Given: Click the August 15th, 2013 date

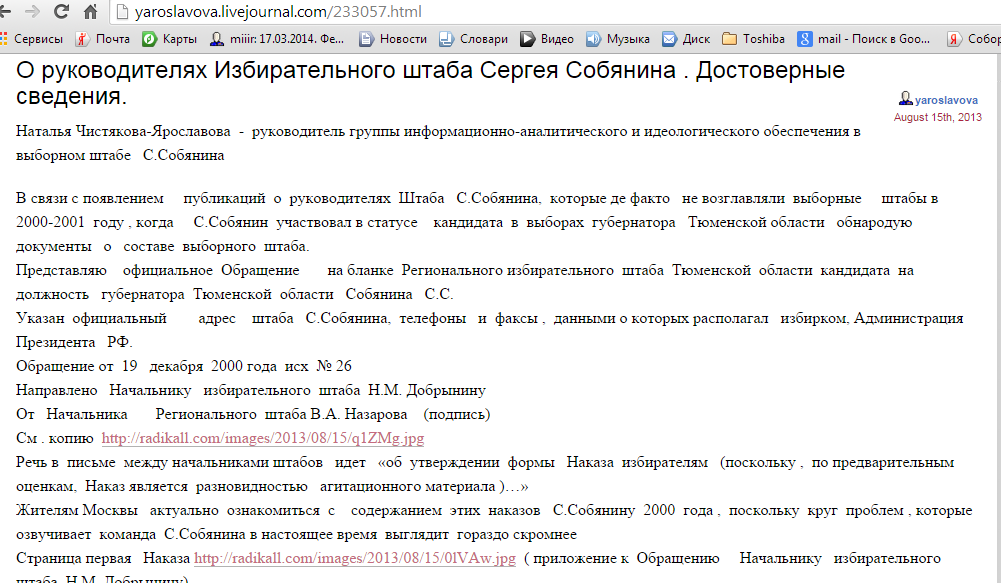Looking at the screenshot, I should (x=937, y=117).
